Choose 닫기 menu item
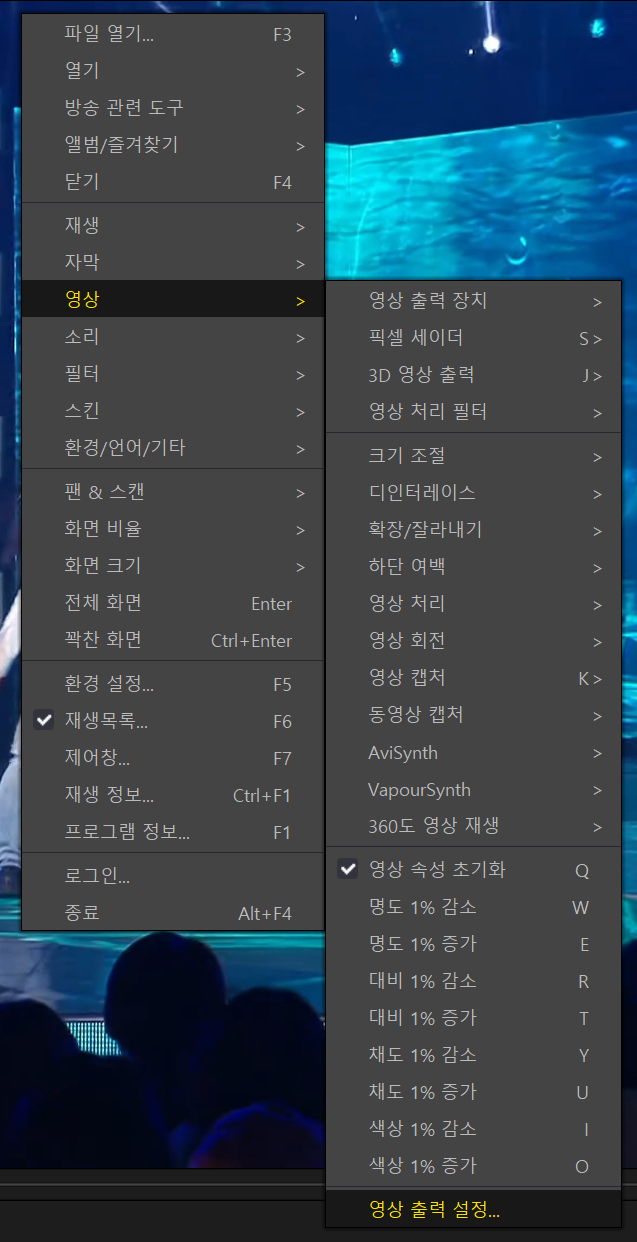The height and width of the screenshot is (1242, 637). tap(173, 182)
